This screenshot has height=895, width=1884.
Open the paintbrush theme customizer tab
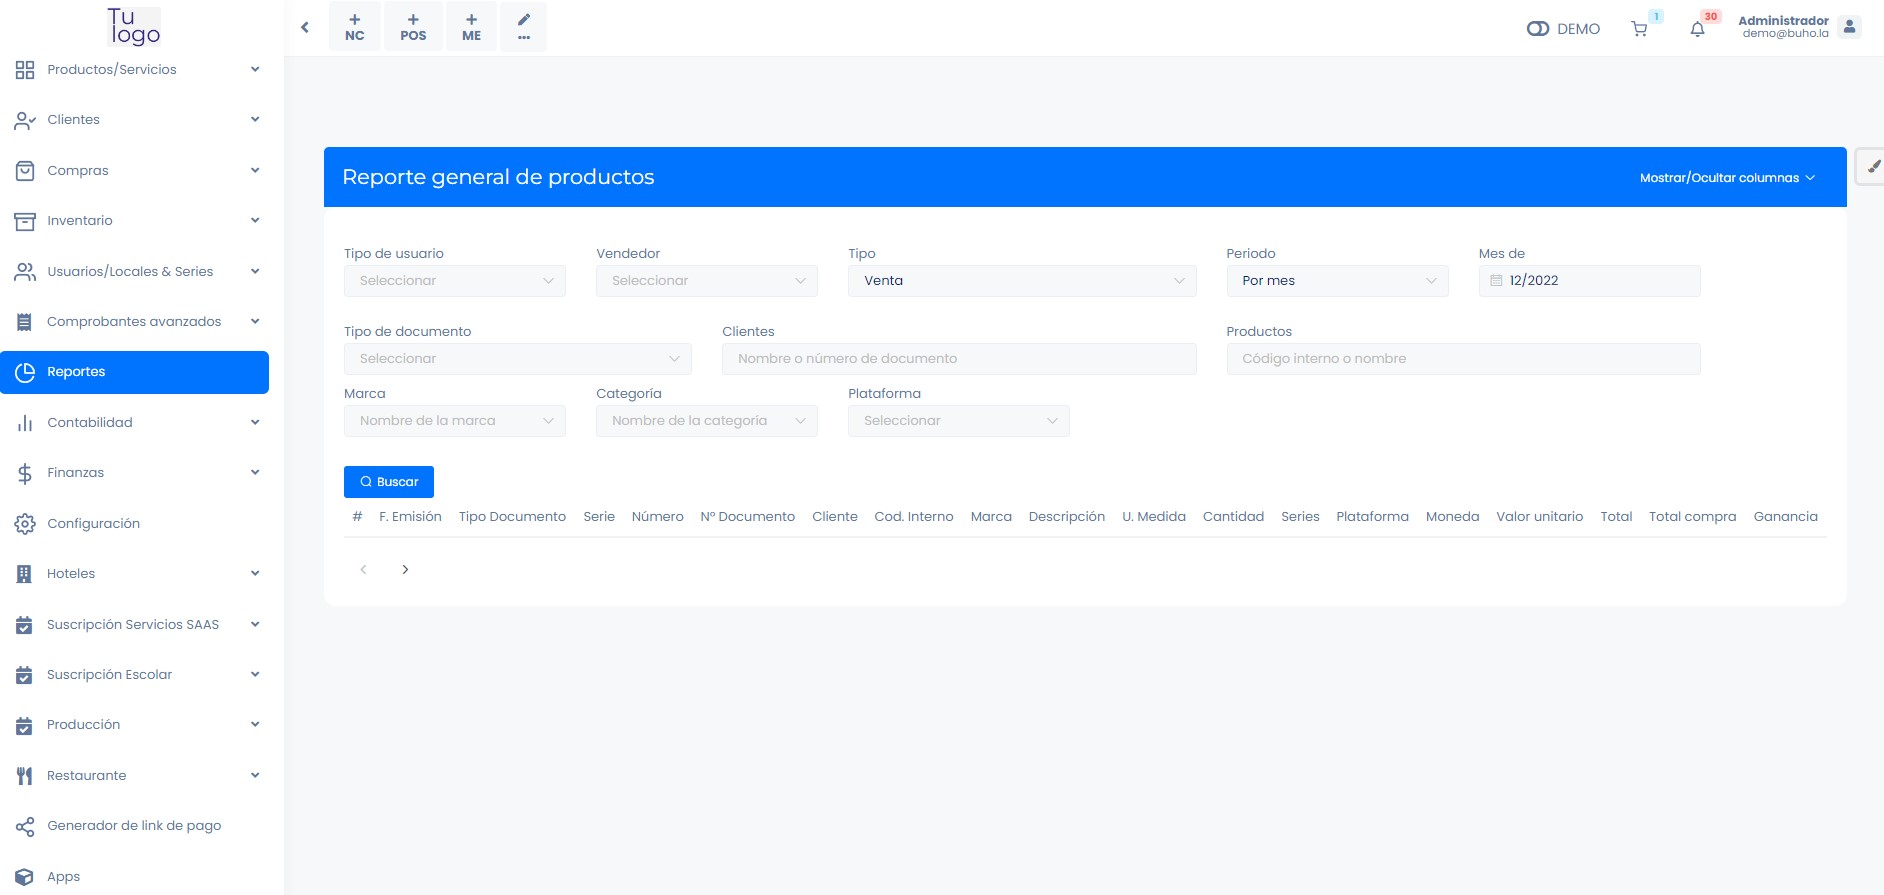1871,167
